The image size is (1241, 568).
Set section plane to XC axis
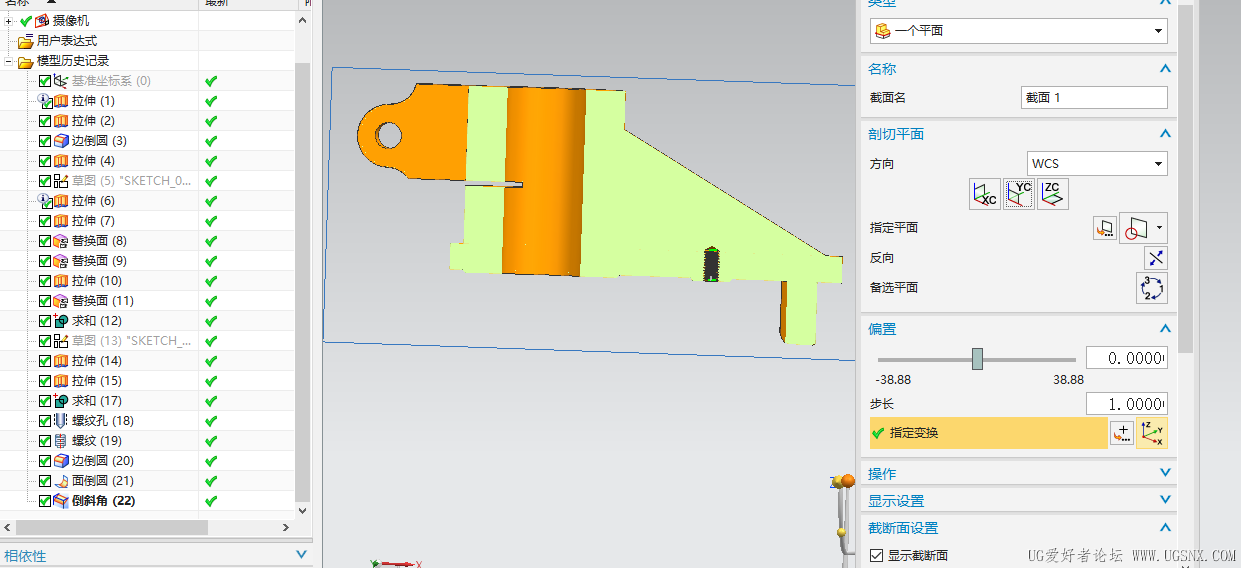point(985,194)
